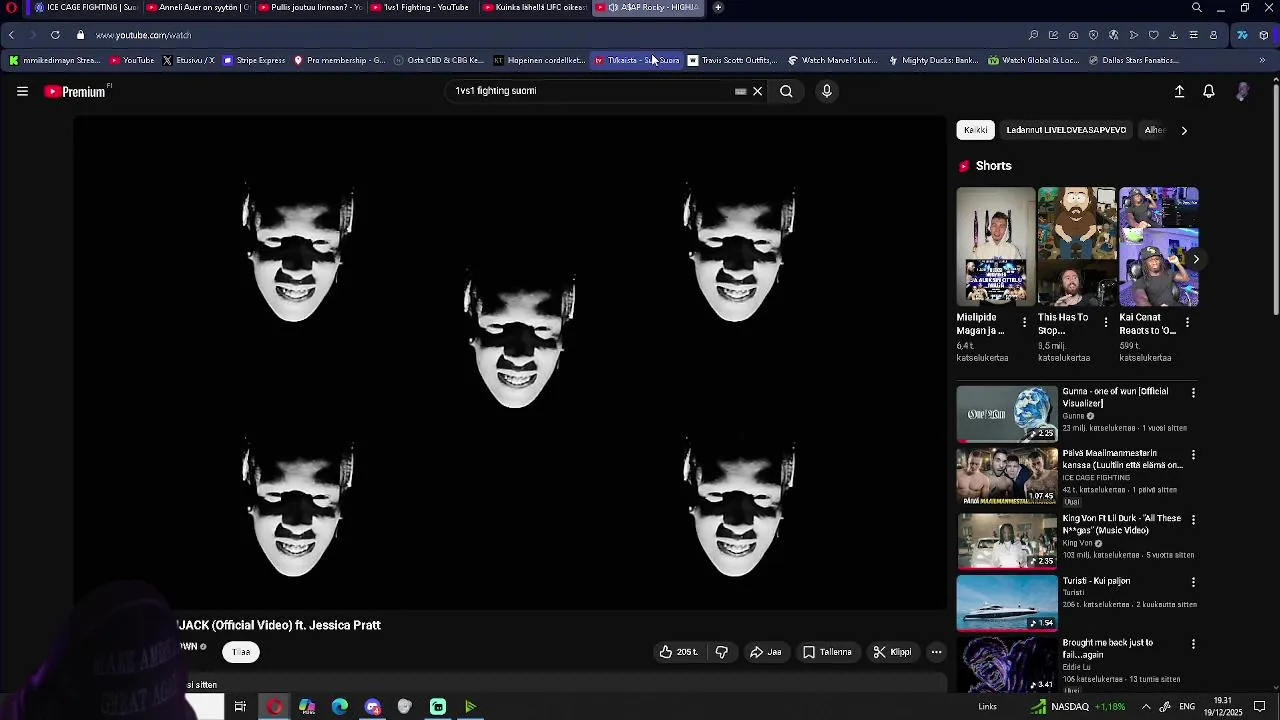1280x720 pixels.
Task: Open options for the Päivä Maailmanmestarin video
Action: tap(1193, 455)
